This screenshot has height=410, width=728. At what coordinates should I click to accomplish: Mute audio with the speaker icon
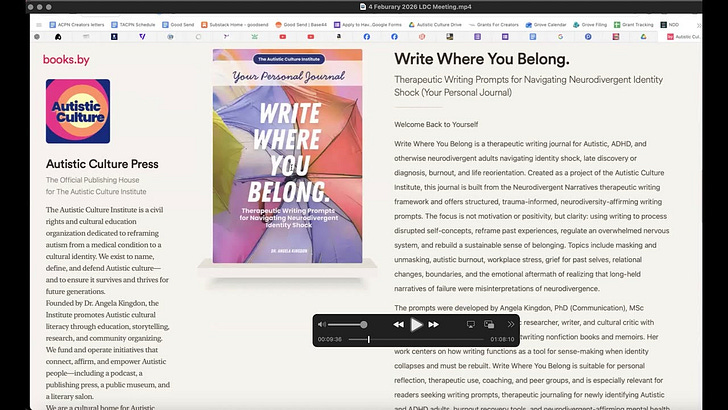click(x=321, y=324)
